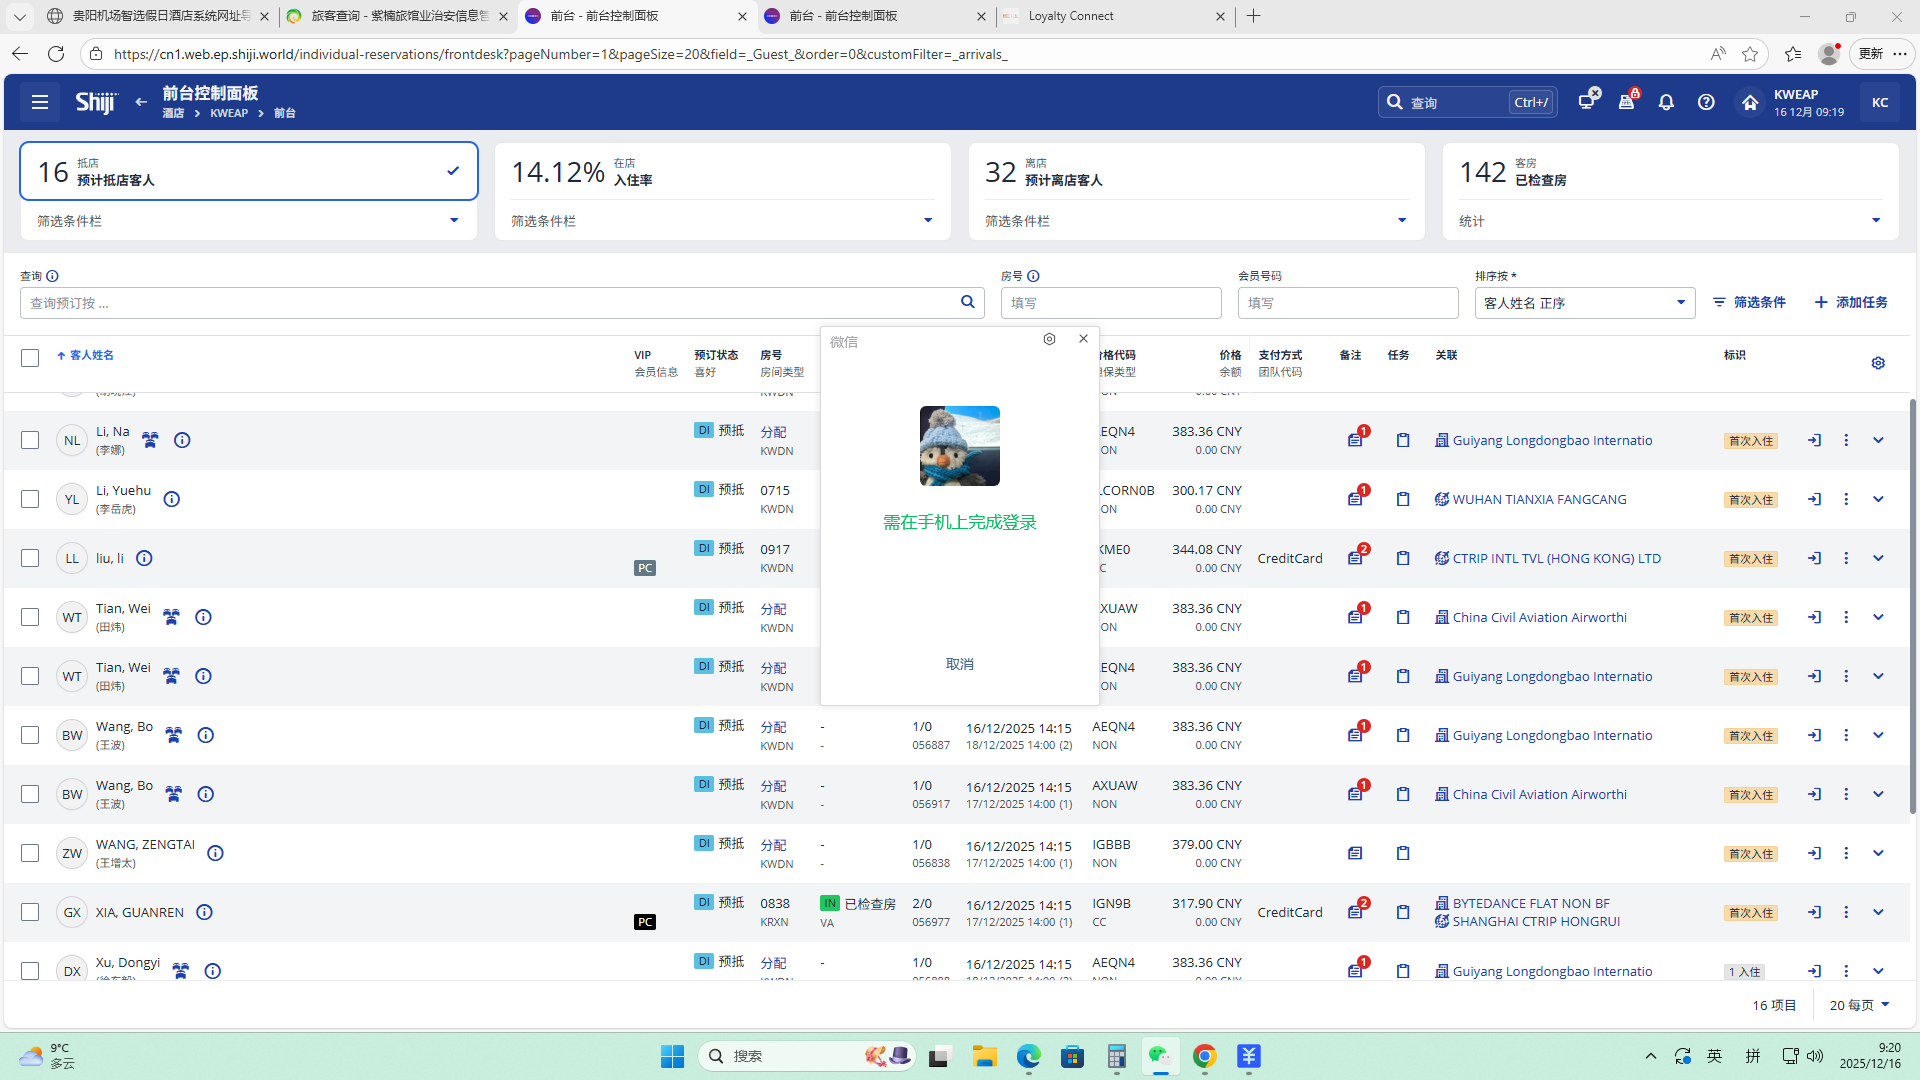Click the home property icon
Viewport: 1920px width, 1080px height.
[1749, 102]
